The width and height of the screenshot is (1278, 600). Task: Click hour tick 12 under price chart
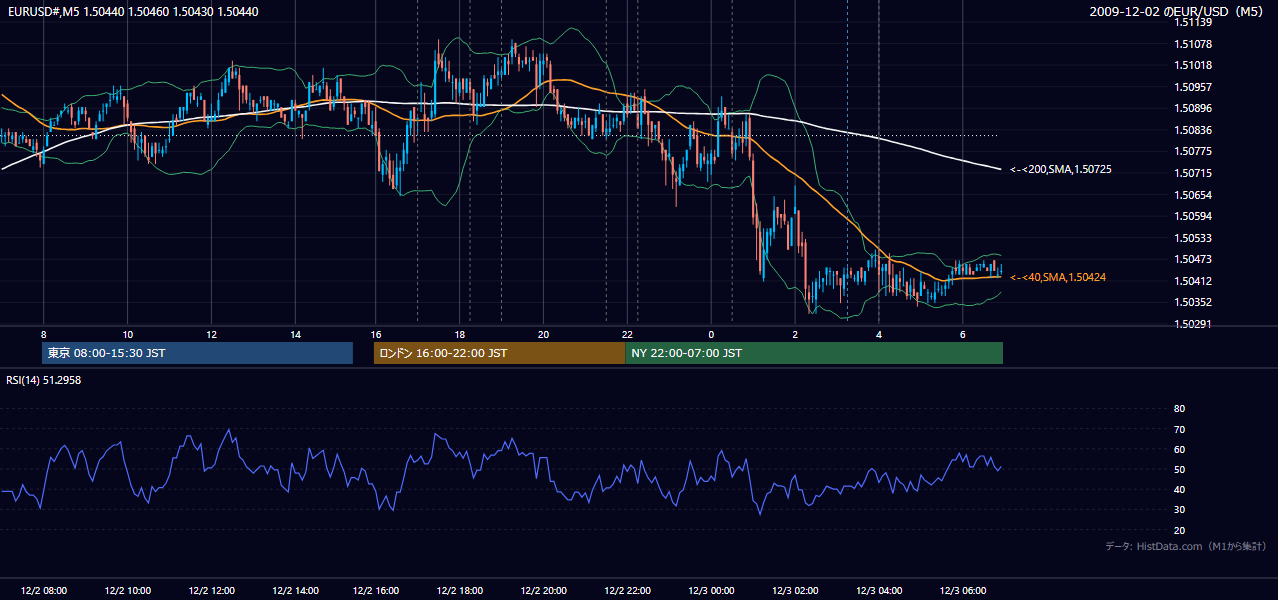click(211, 334)
